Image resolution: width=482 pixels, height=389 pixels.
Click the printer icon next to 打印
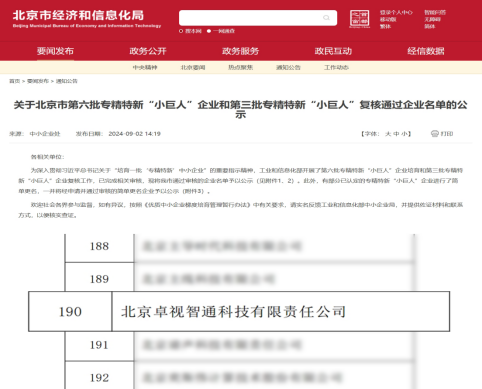435,134
